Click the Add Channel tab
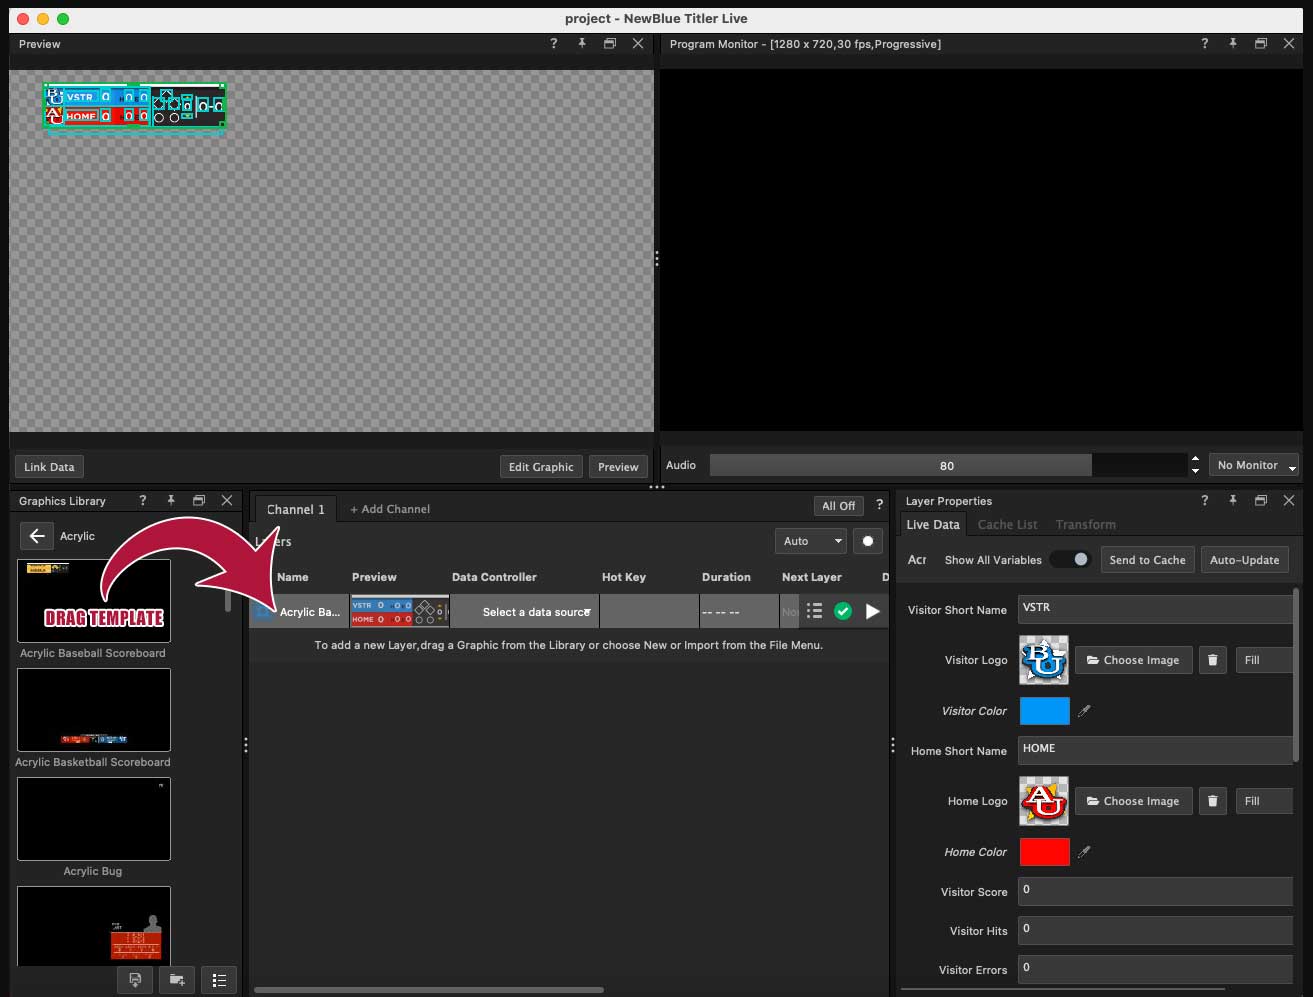 390,509
